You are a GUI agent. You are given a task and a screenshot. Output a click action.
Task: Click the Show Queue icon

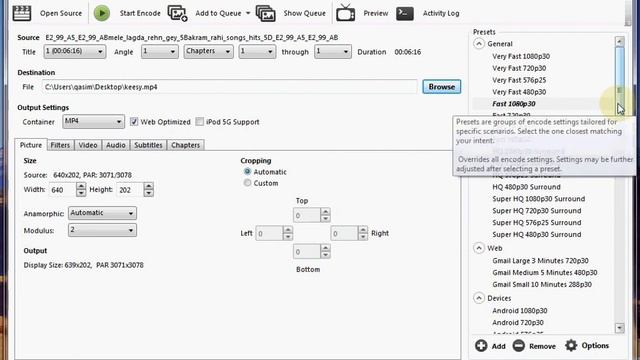pos(266,13)
